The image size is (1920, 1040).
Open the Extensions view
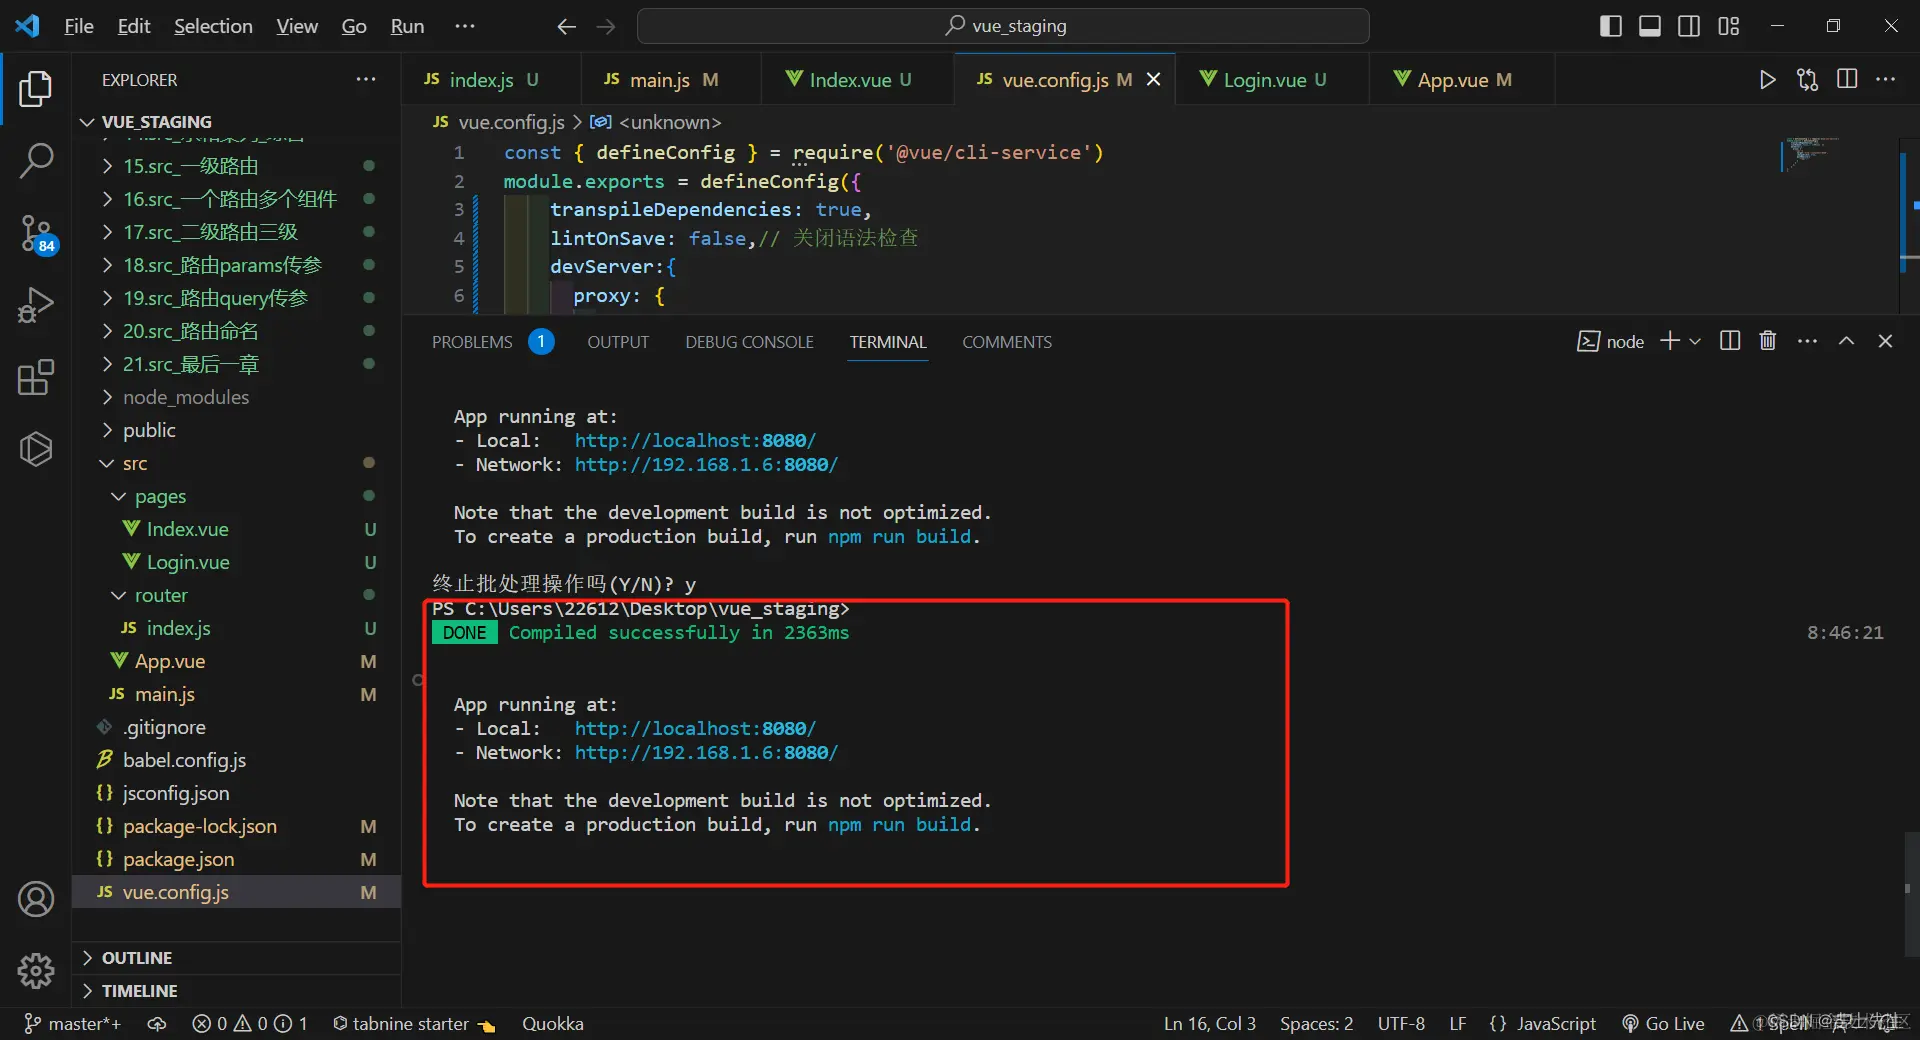click(36, 377)
